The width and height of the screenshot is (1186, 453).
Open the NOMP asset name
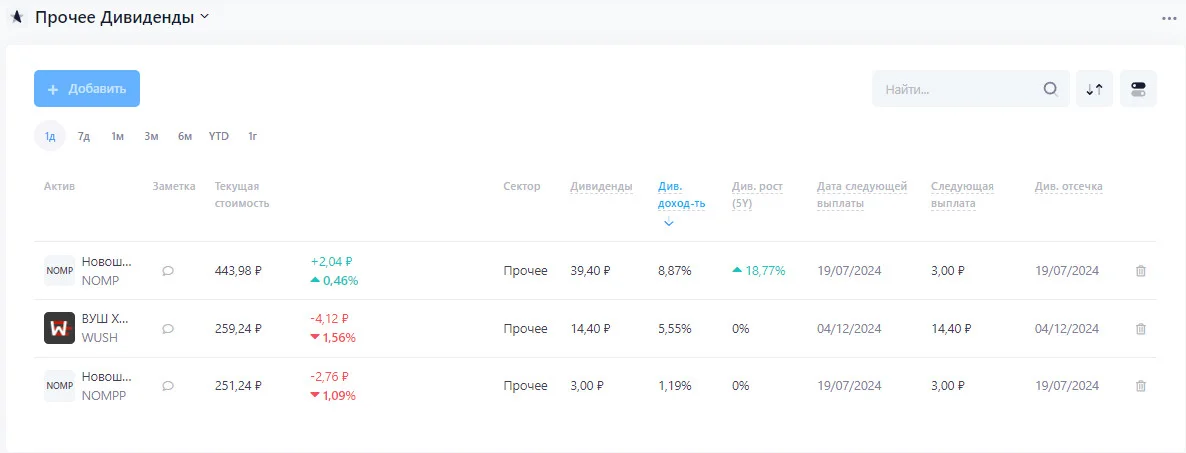(x=107, y=262)
